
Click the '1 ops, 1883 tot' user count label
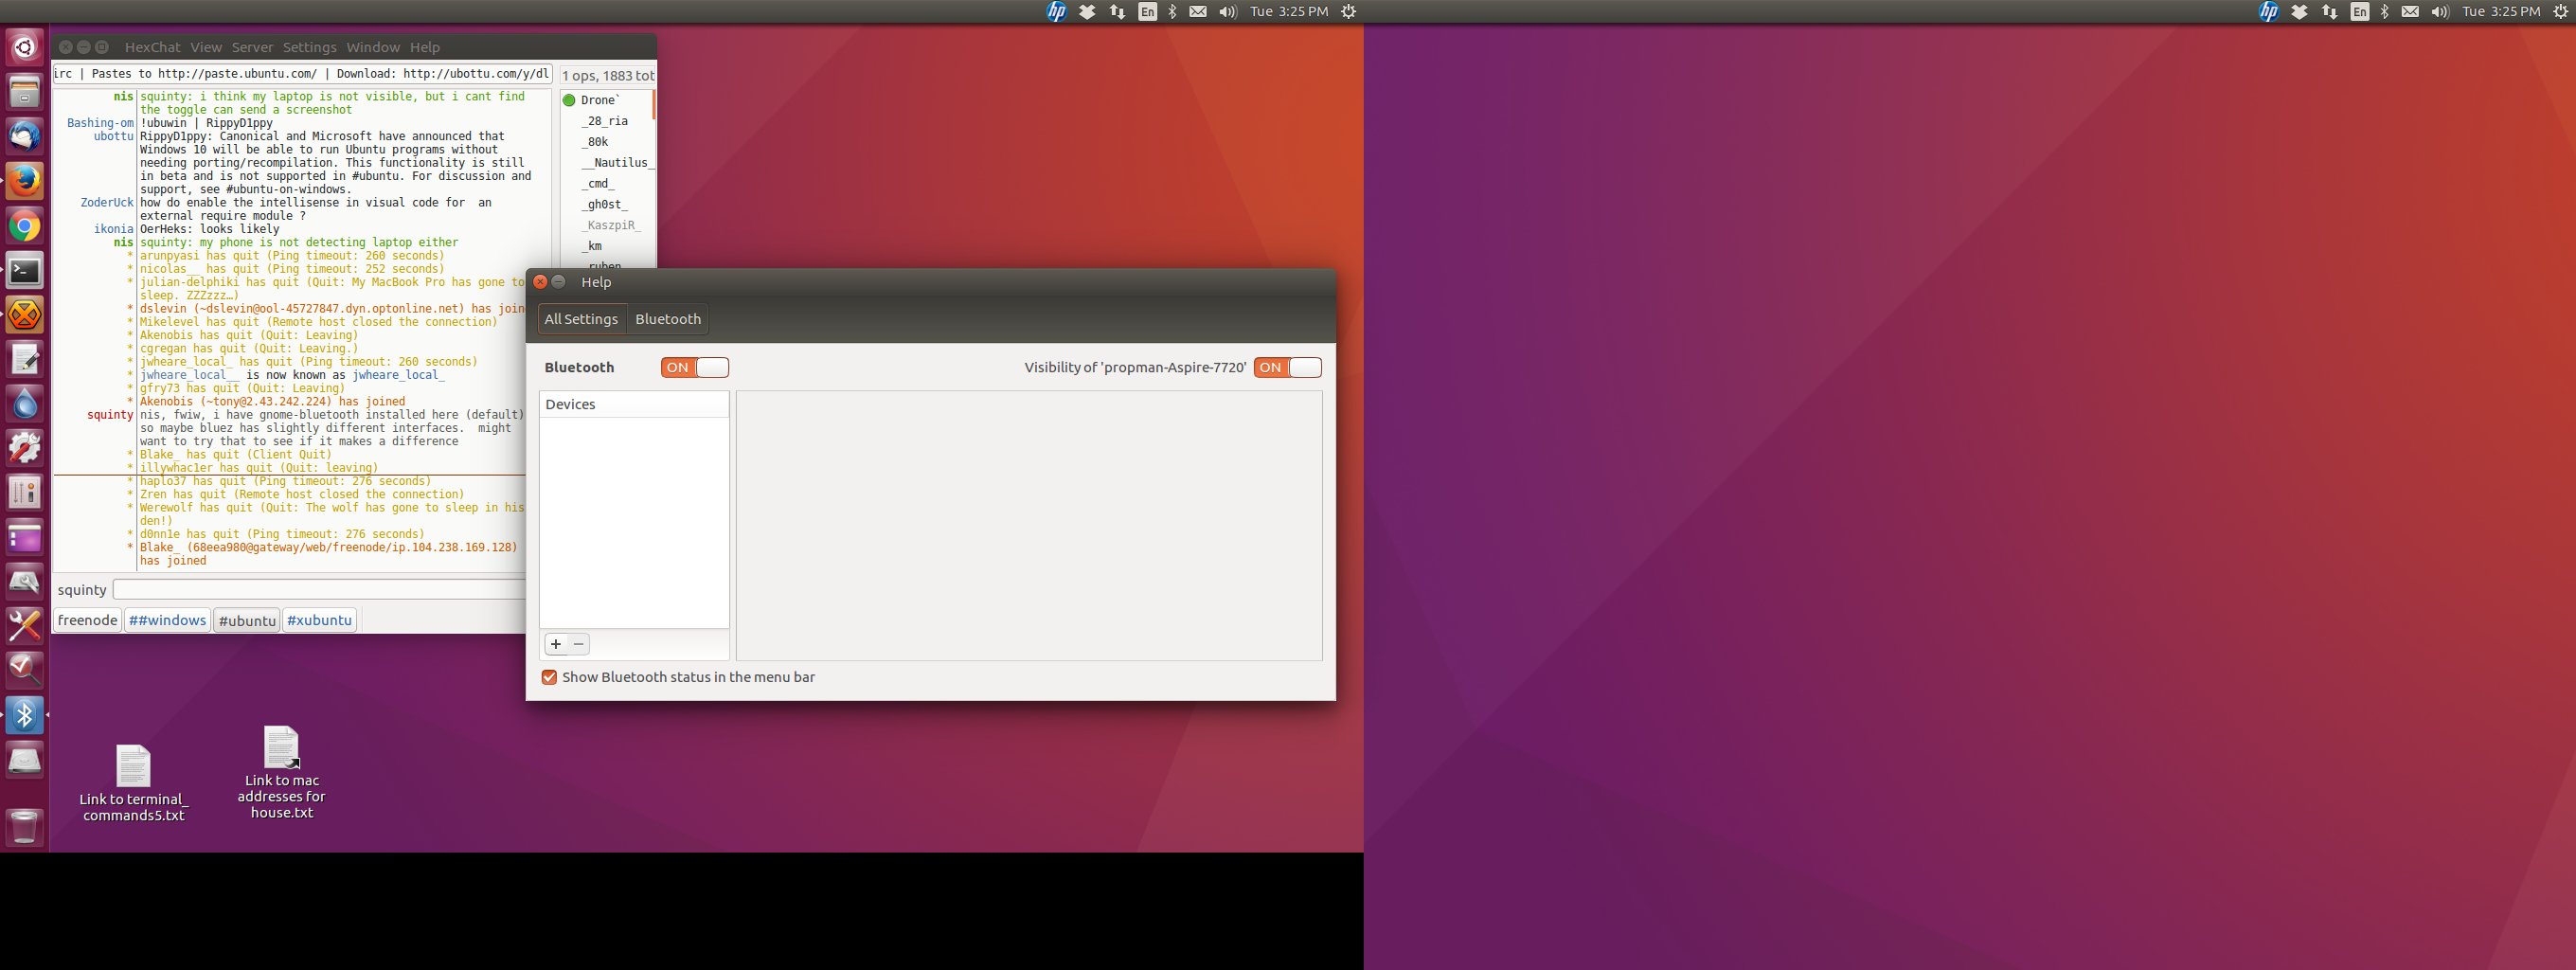coord(607,76)
